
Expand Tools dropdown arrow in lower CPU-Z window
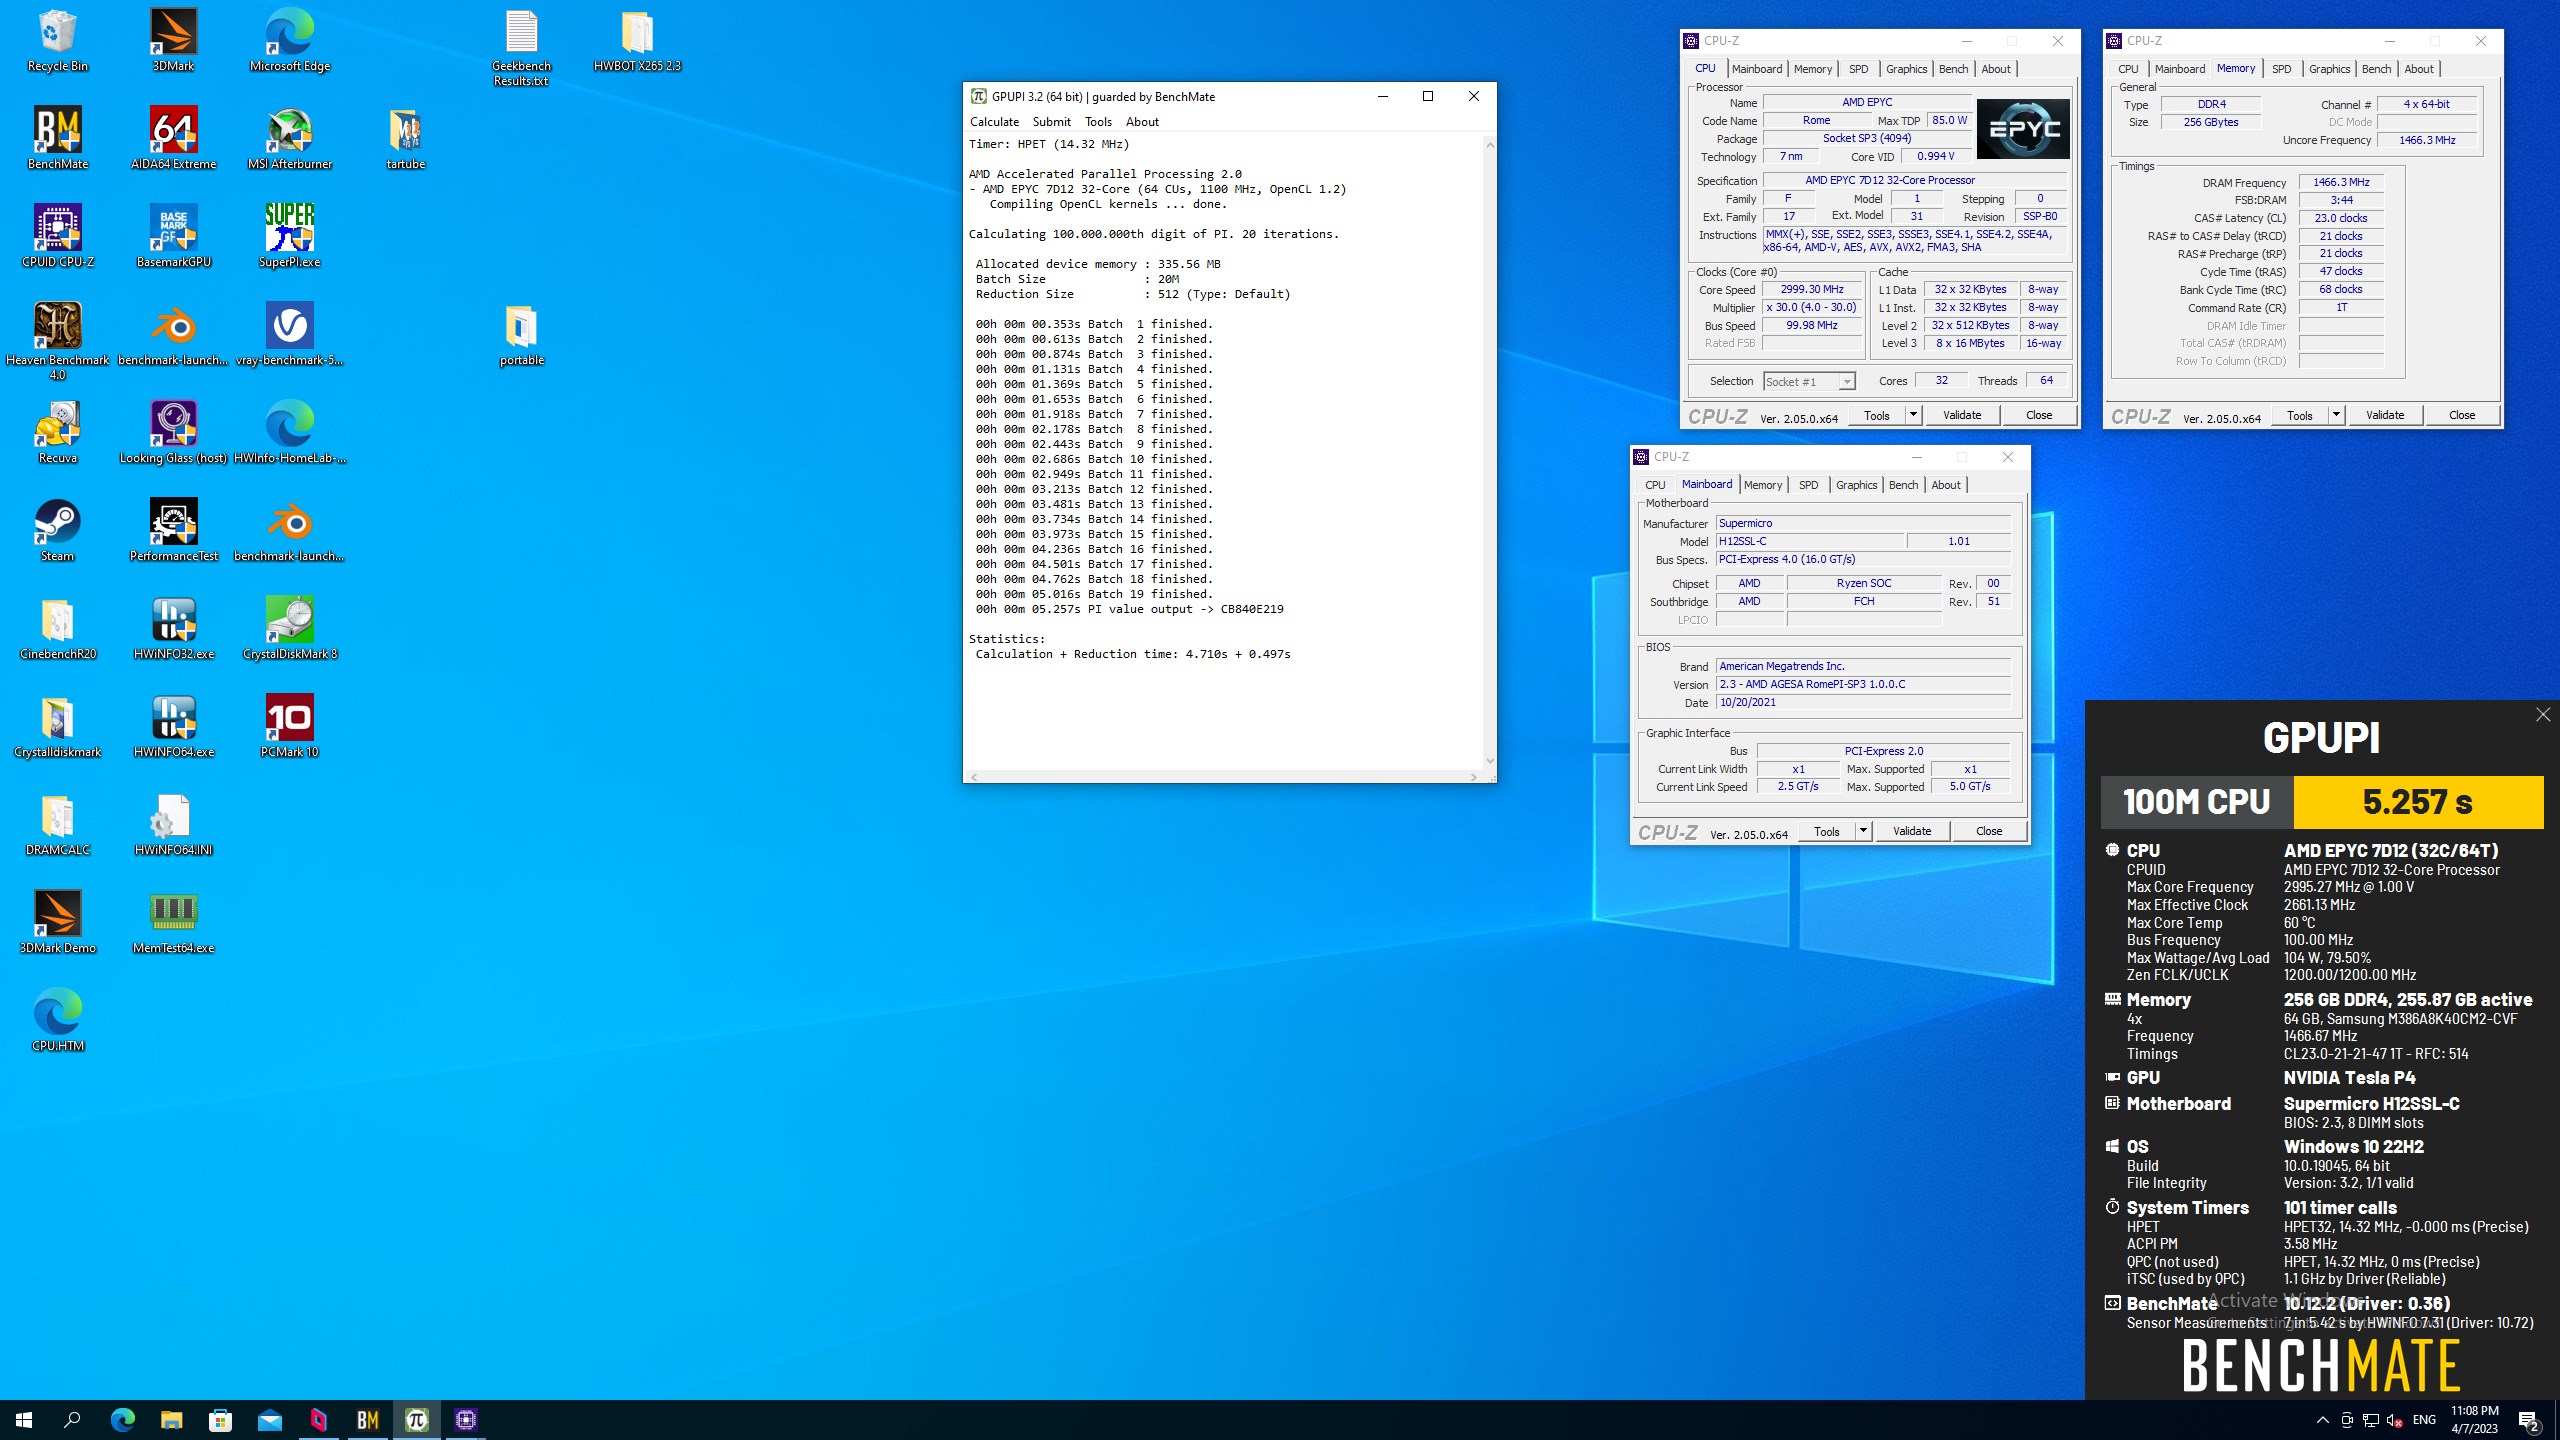[1863, 830]
